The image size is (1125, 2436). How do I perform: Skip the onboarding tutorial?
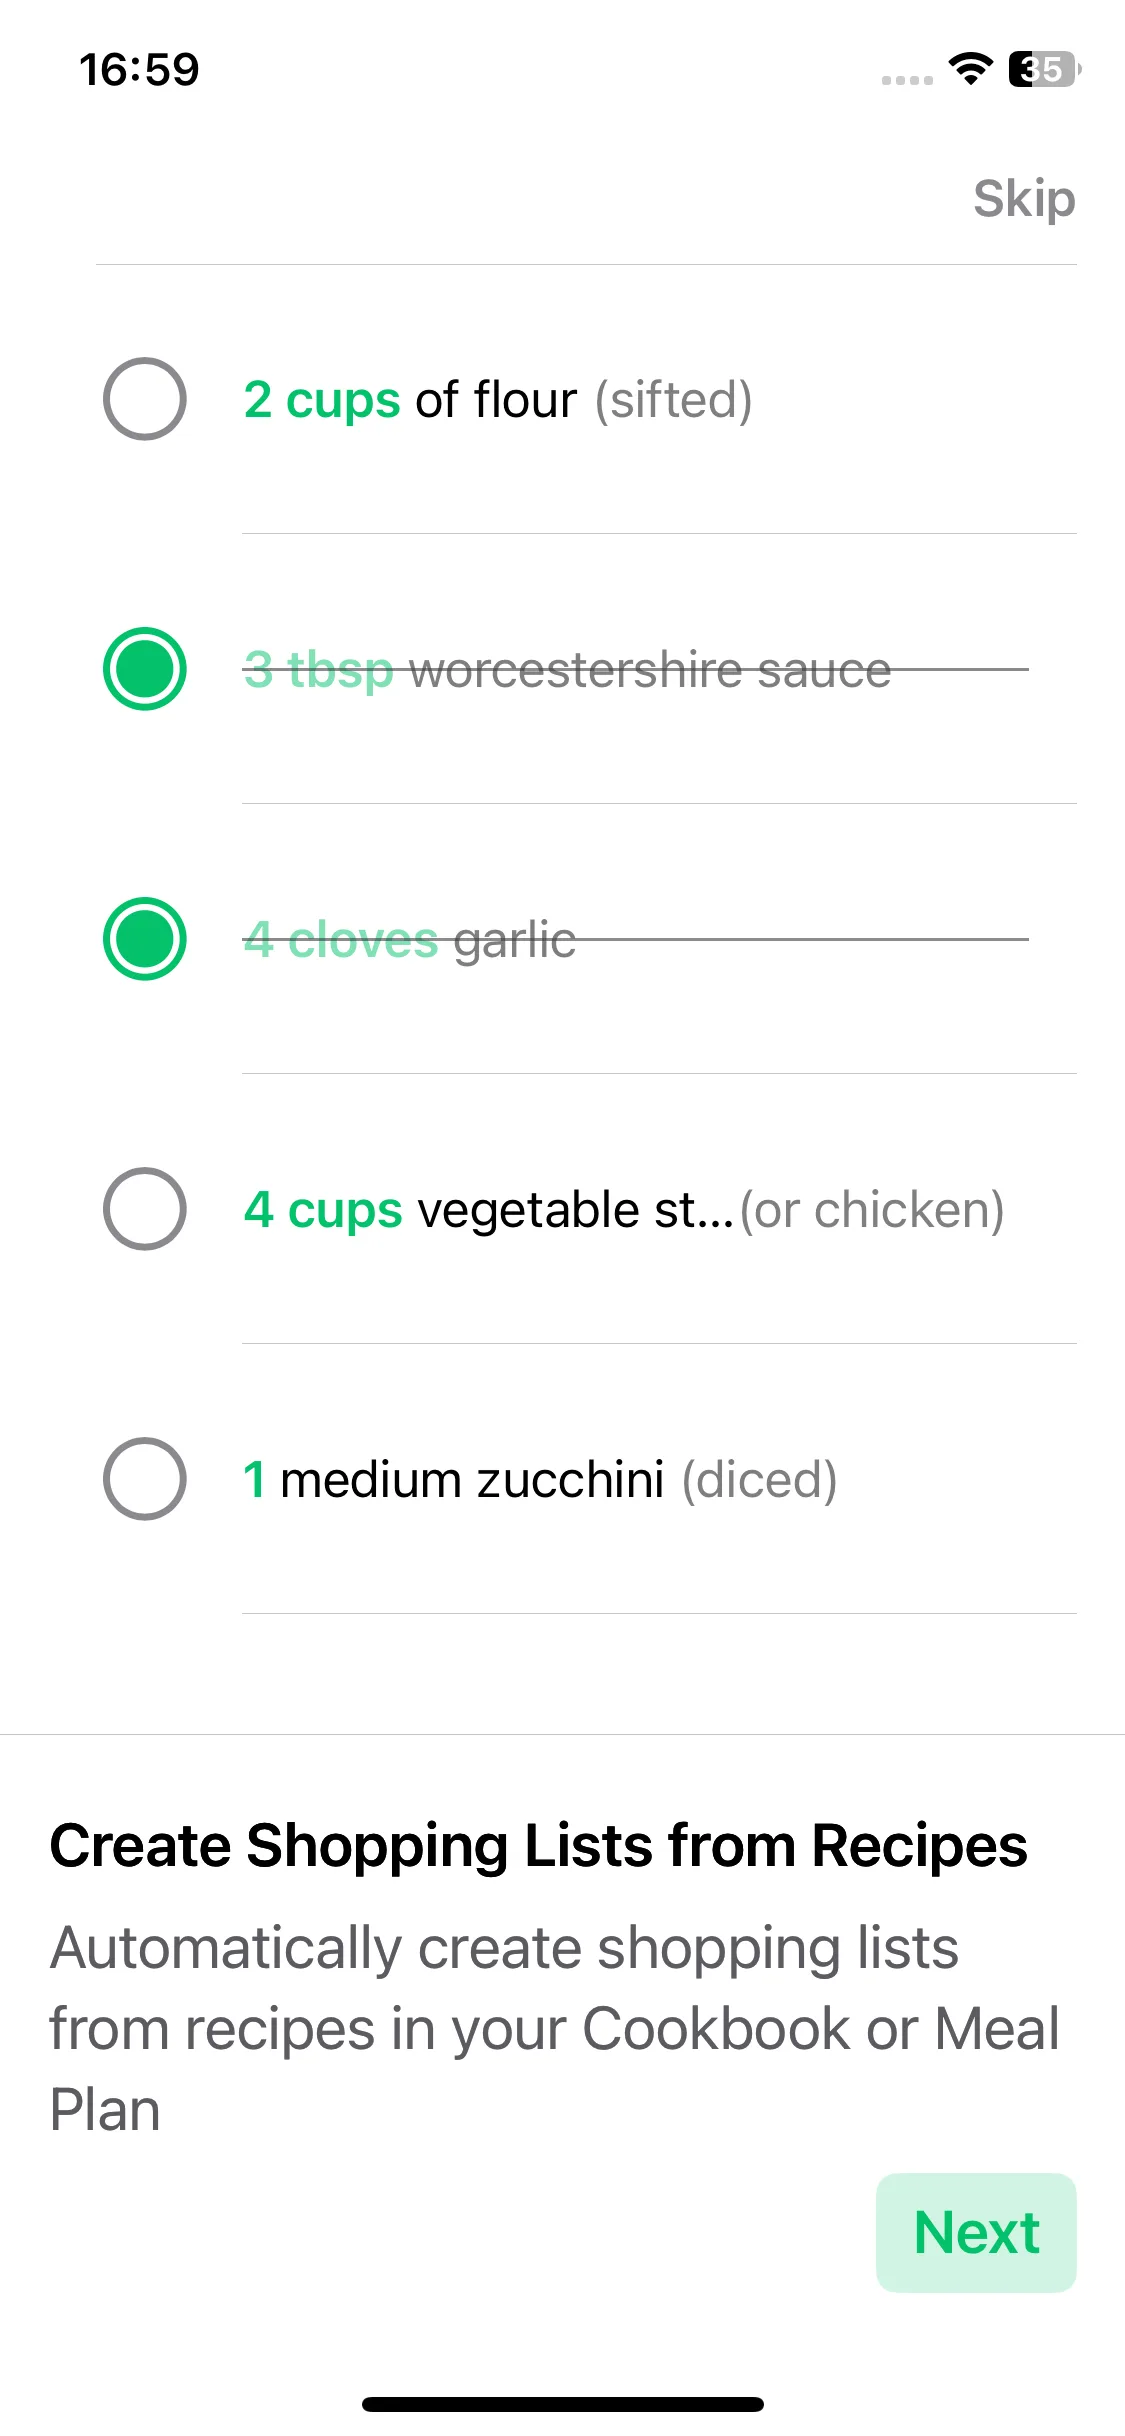[x=1024, y=199]
